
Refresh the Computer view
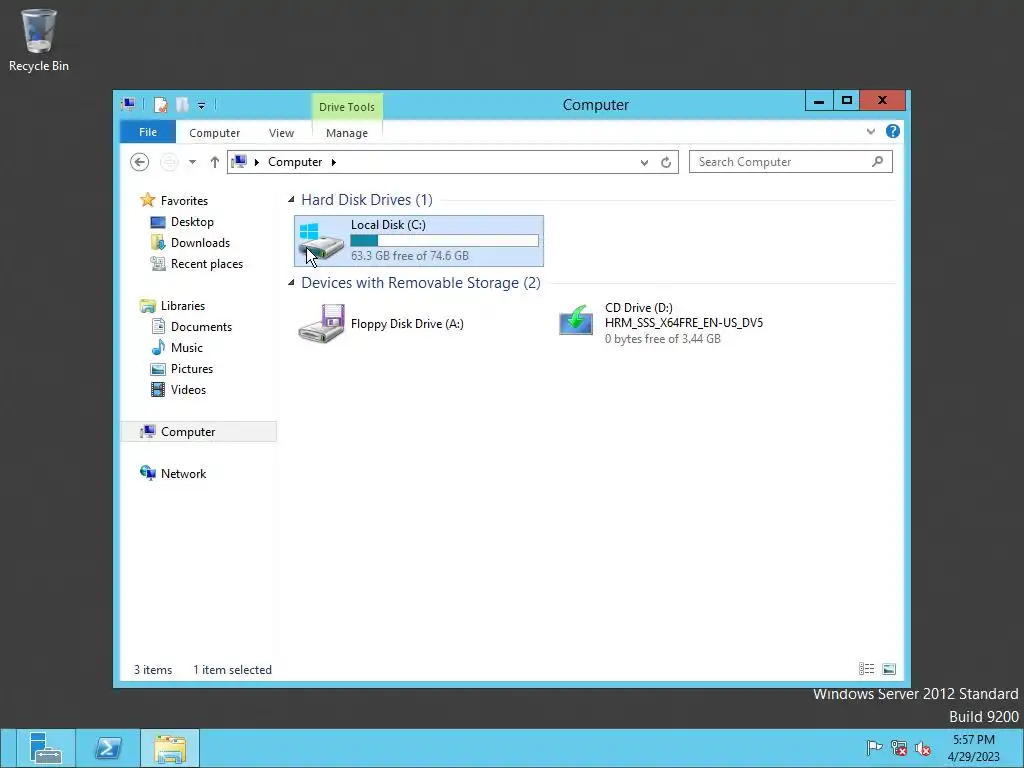666,163
